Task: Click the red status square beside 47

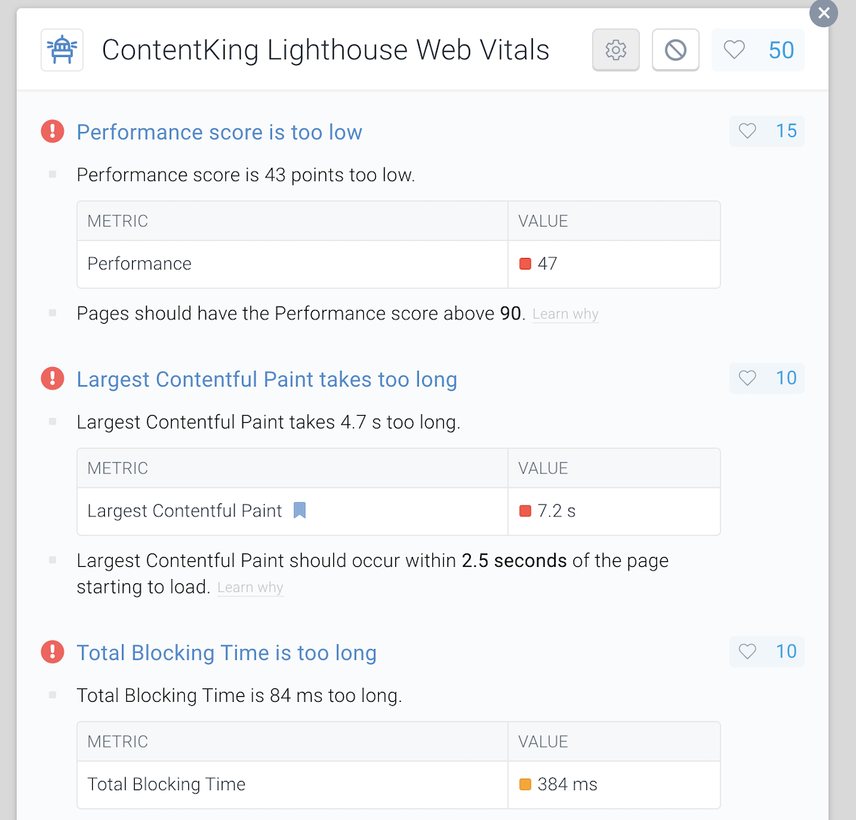Action: [x=525, y=264]
